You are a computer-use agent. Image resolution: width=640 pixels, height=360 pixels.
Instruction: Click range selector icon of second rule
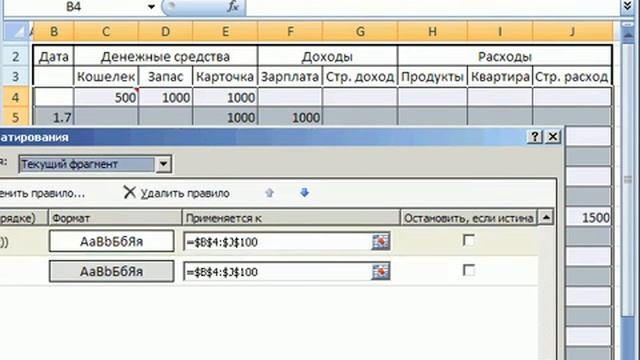[x=381, y=271]
